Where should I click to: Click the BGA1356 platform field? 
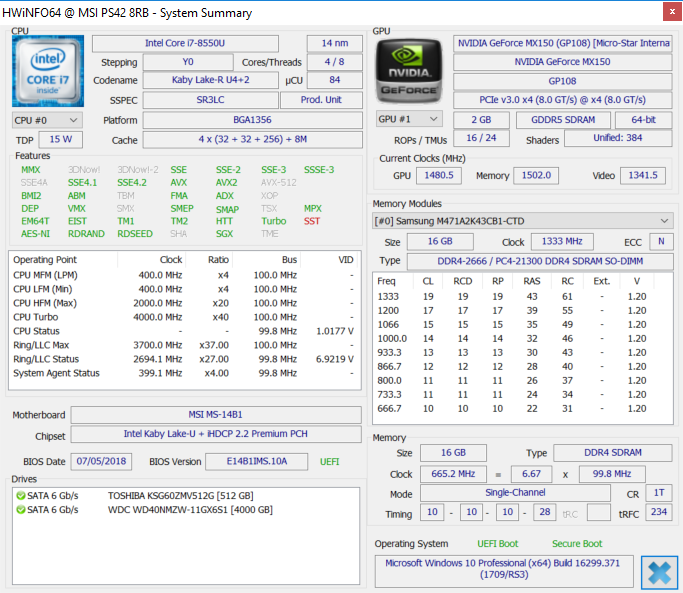pos(253,120)
